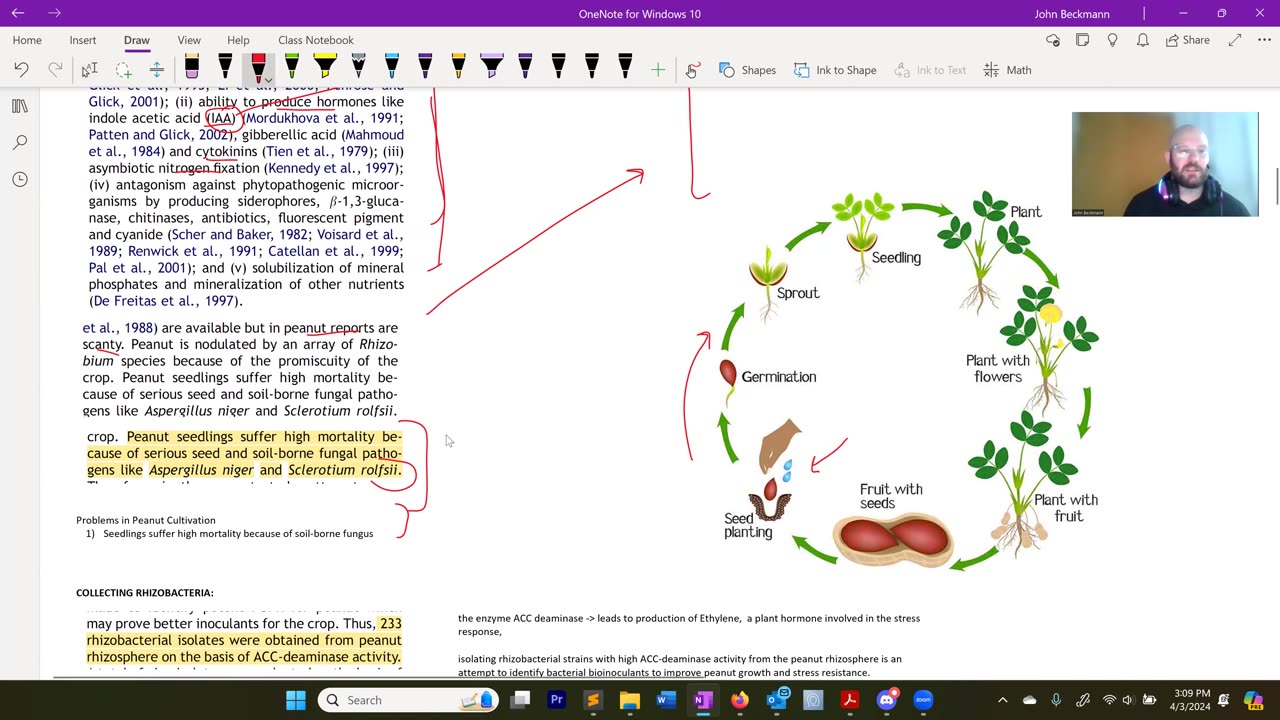
Task: Open the View tab
Action: coord(189,40)
